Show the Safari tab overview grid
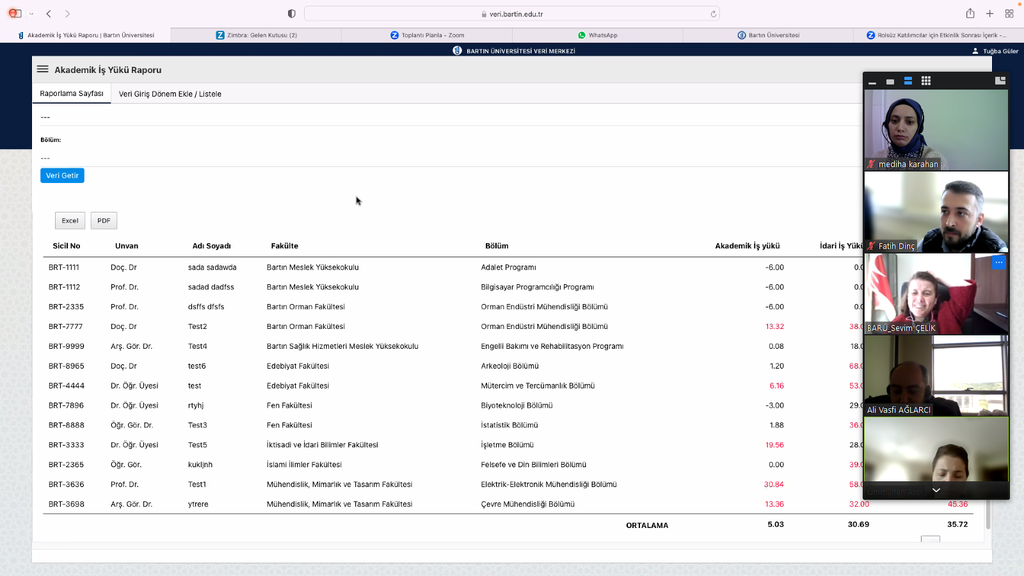 1009,14
